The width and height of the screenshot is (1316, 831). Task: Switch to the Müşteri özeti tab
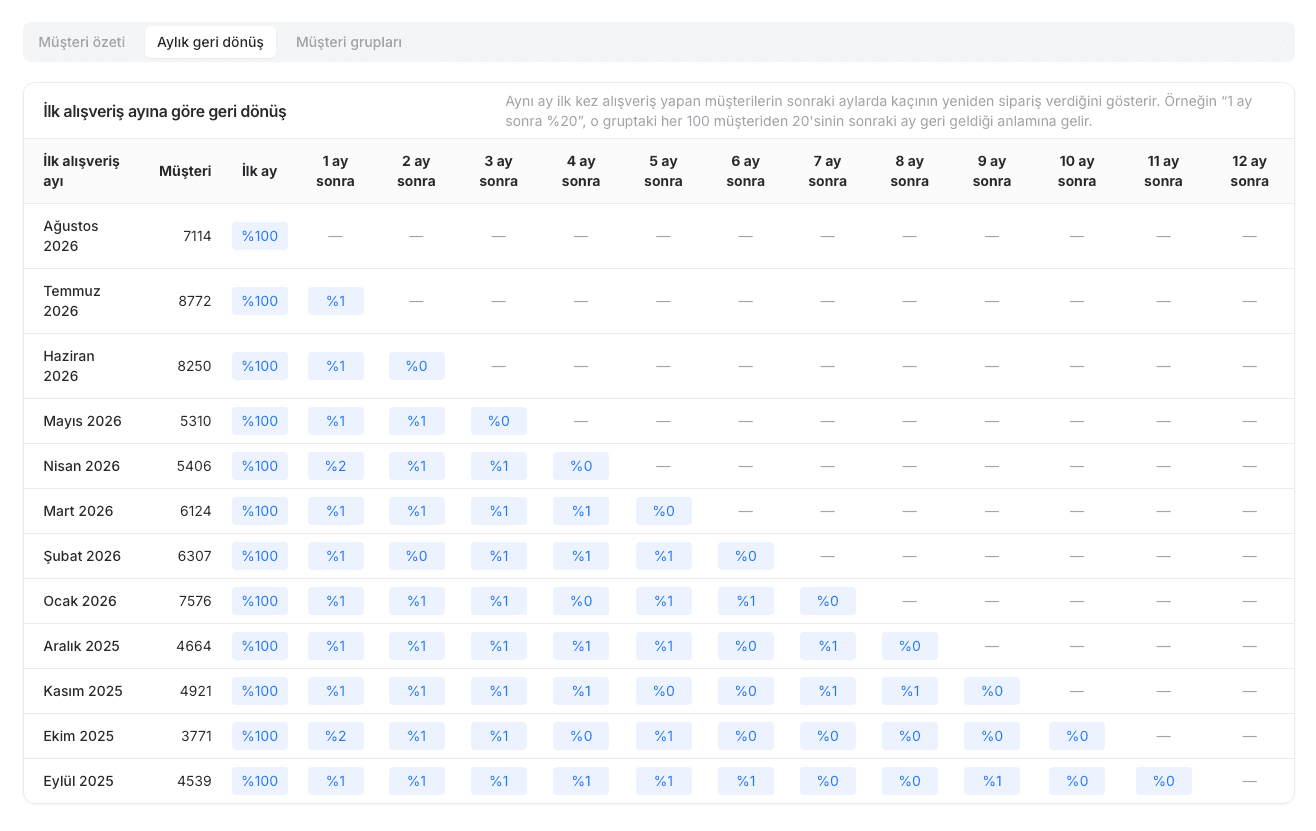pyautogui.click(x=82, y=42)
